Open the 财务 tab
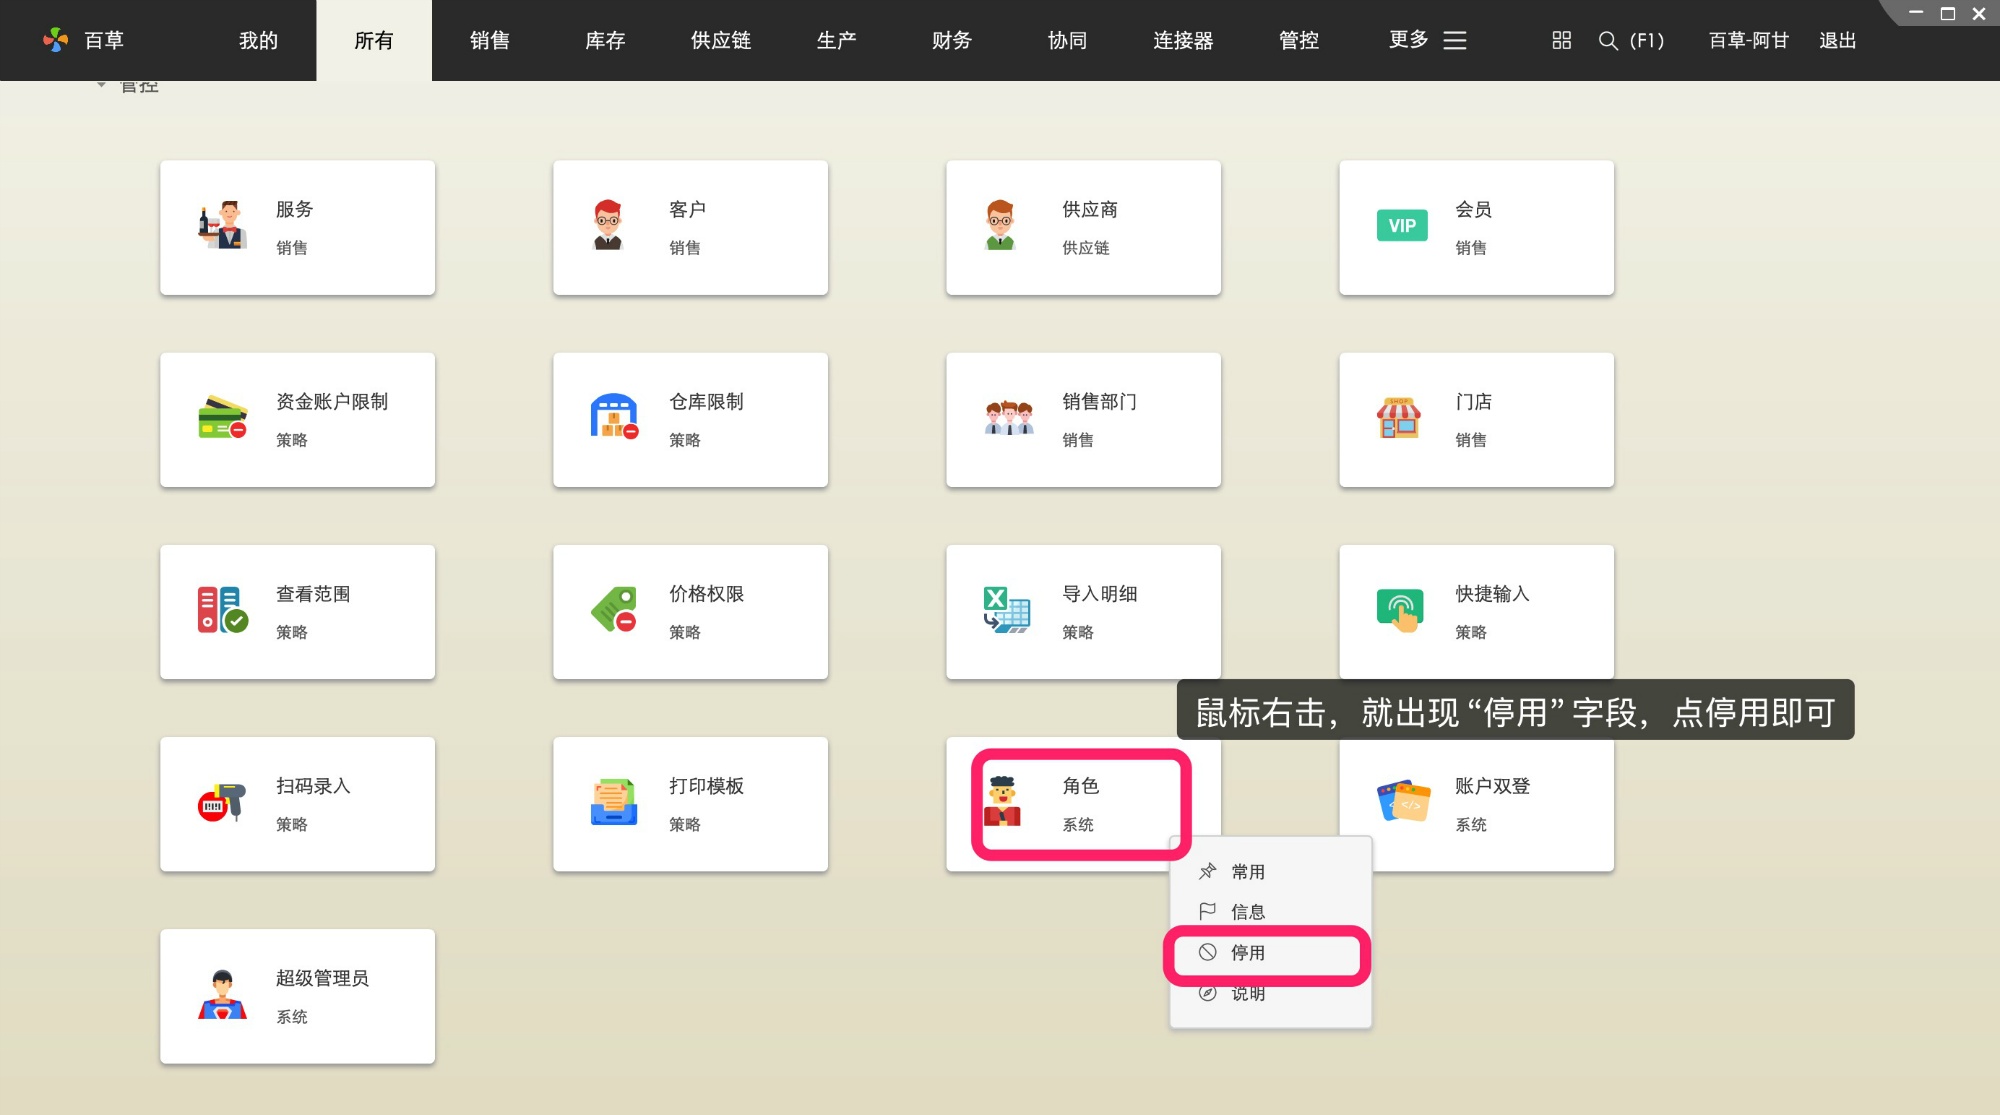This screenshot has width=2000, height=1115. point(951,40)
